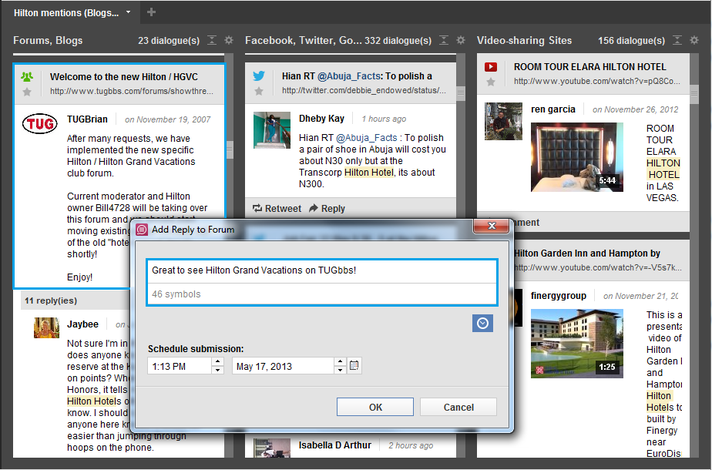Open the Hilton mentions tab dropdown arrow
This screenshot has height=470, width=712.
128,12
